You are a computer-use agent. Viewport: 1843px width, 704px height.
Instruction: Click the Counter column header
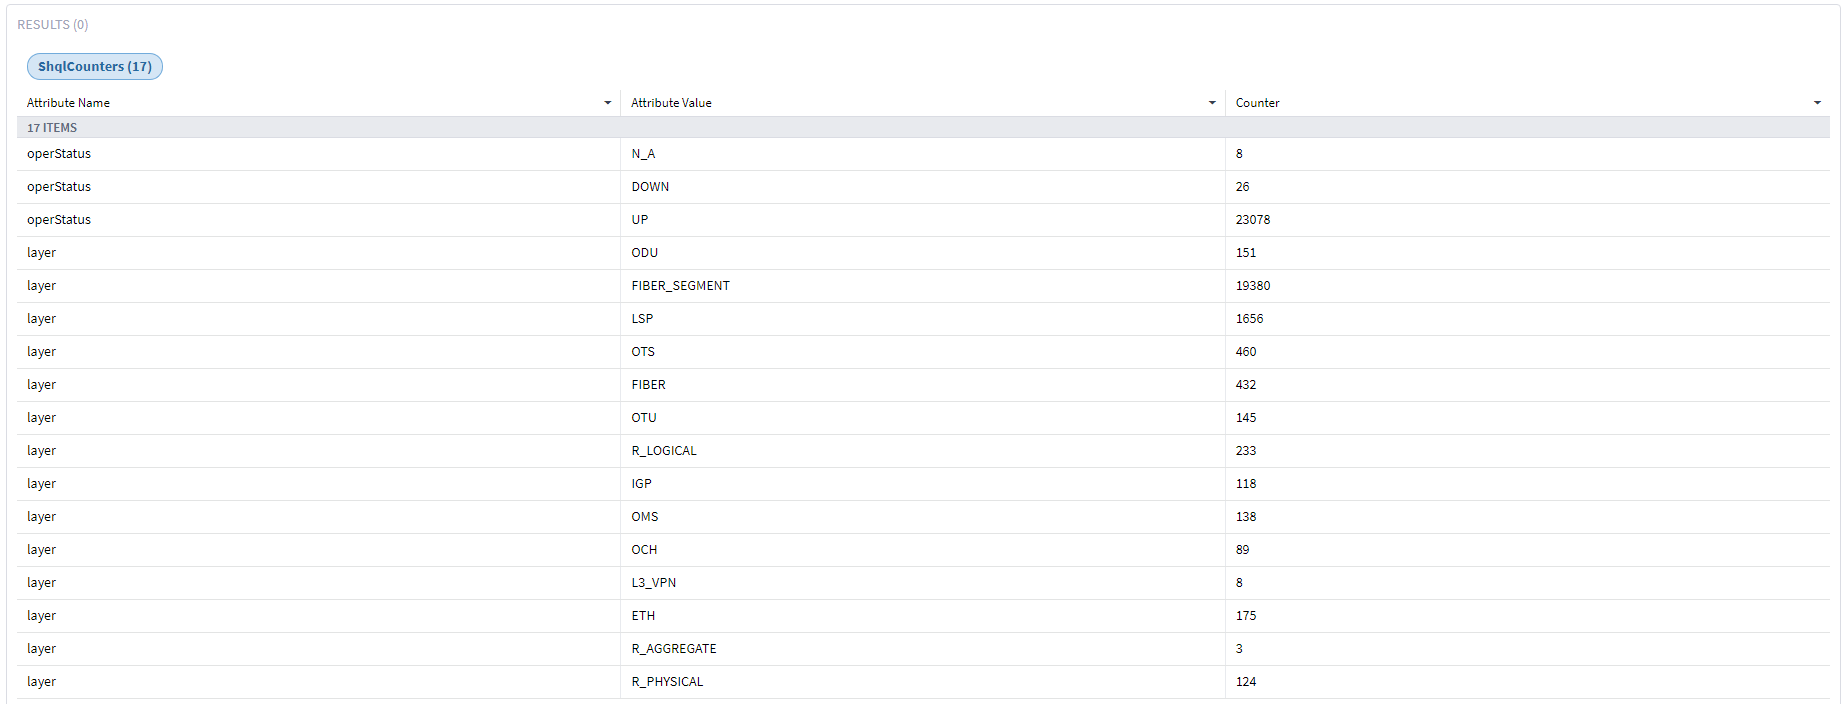coord(1257,103)
